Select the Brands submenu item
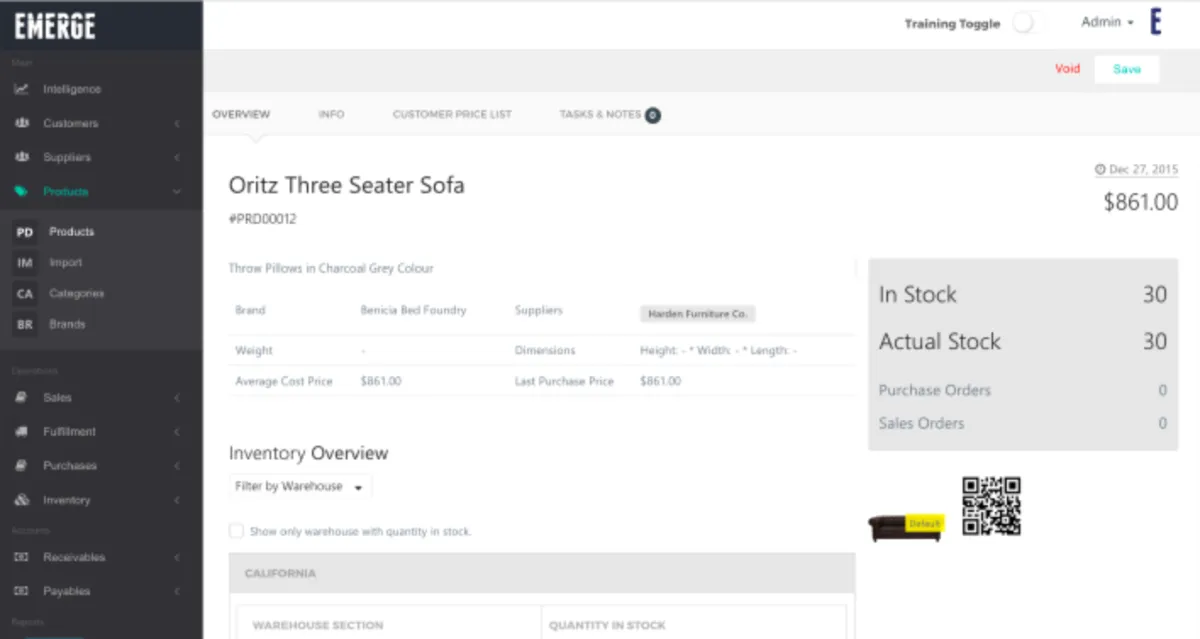1200x639 pixels. [67, 325]
